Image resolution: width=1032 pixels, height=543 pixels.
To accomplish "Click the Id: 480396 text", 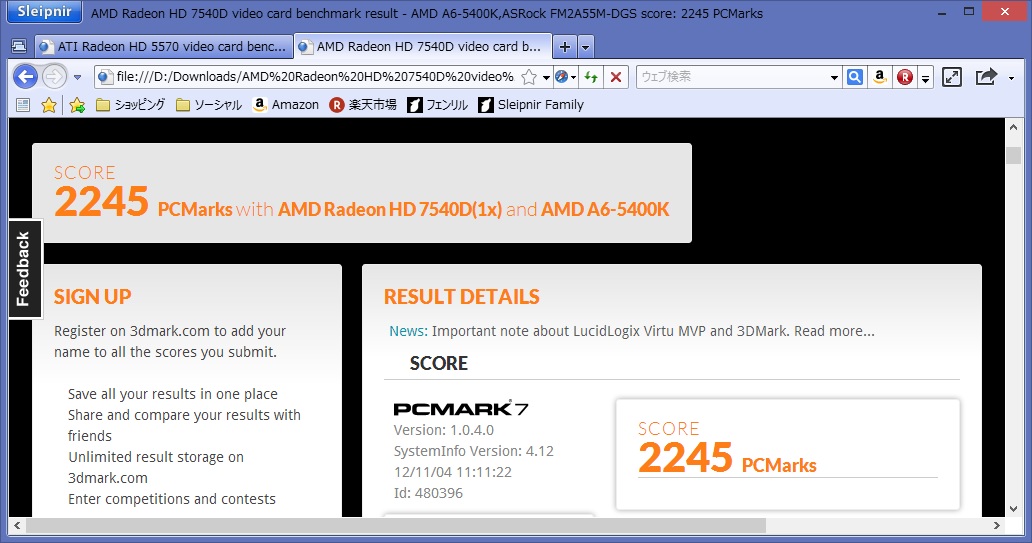I will (x=428, y=493).
